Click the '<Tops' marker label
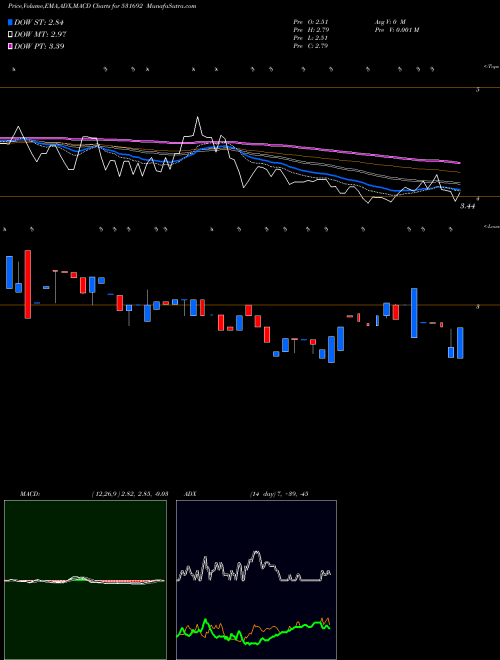500x660 pixels. coord(491,67)
